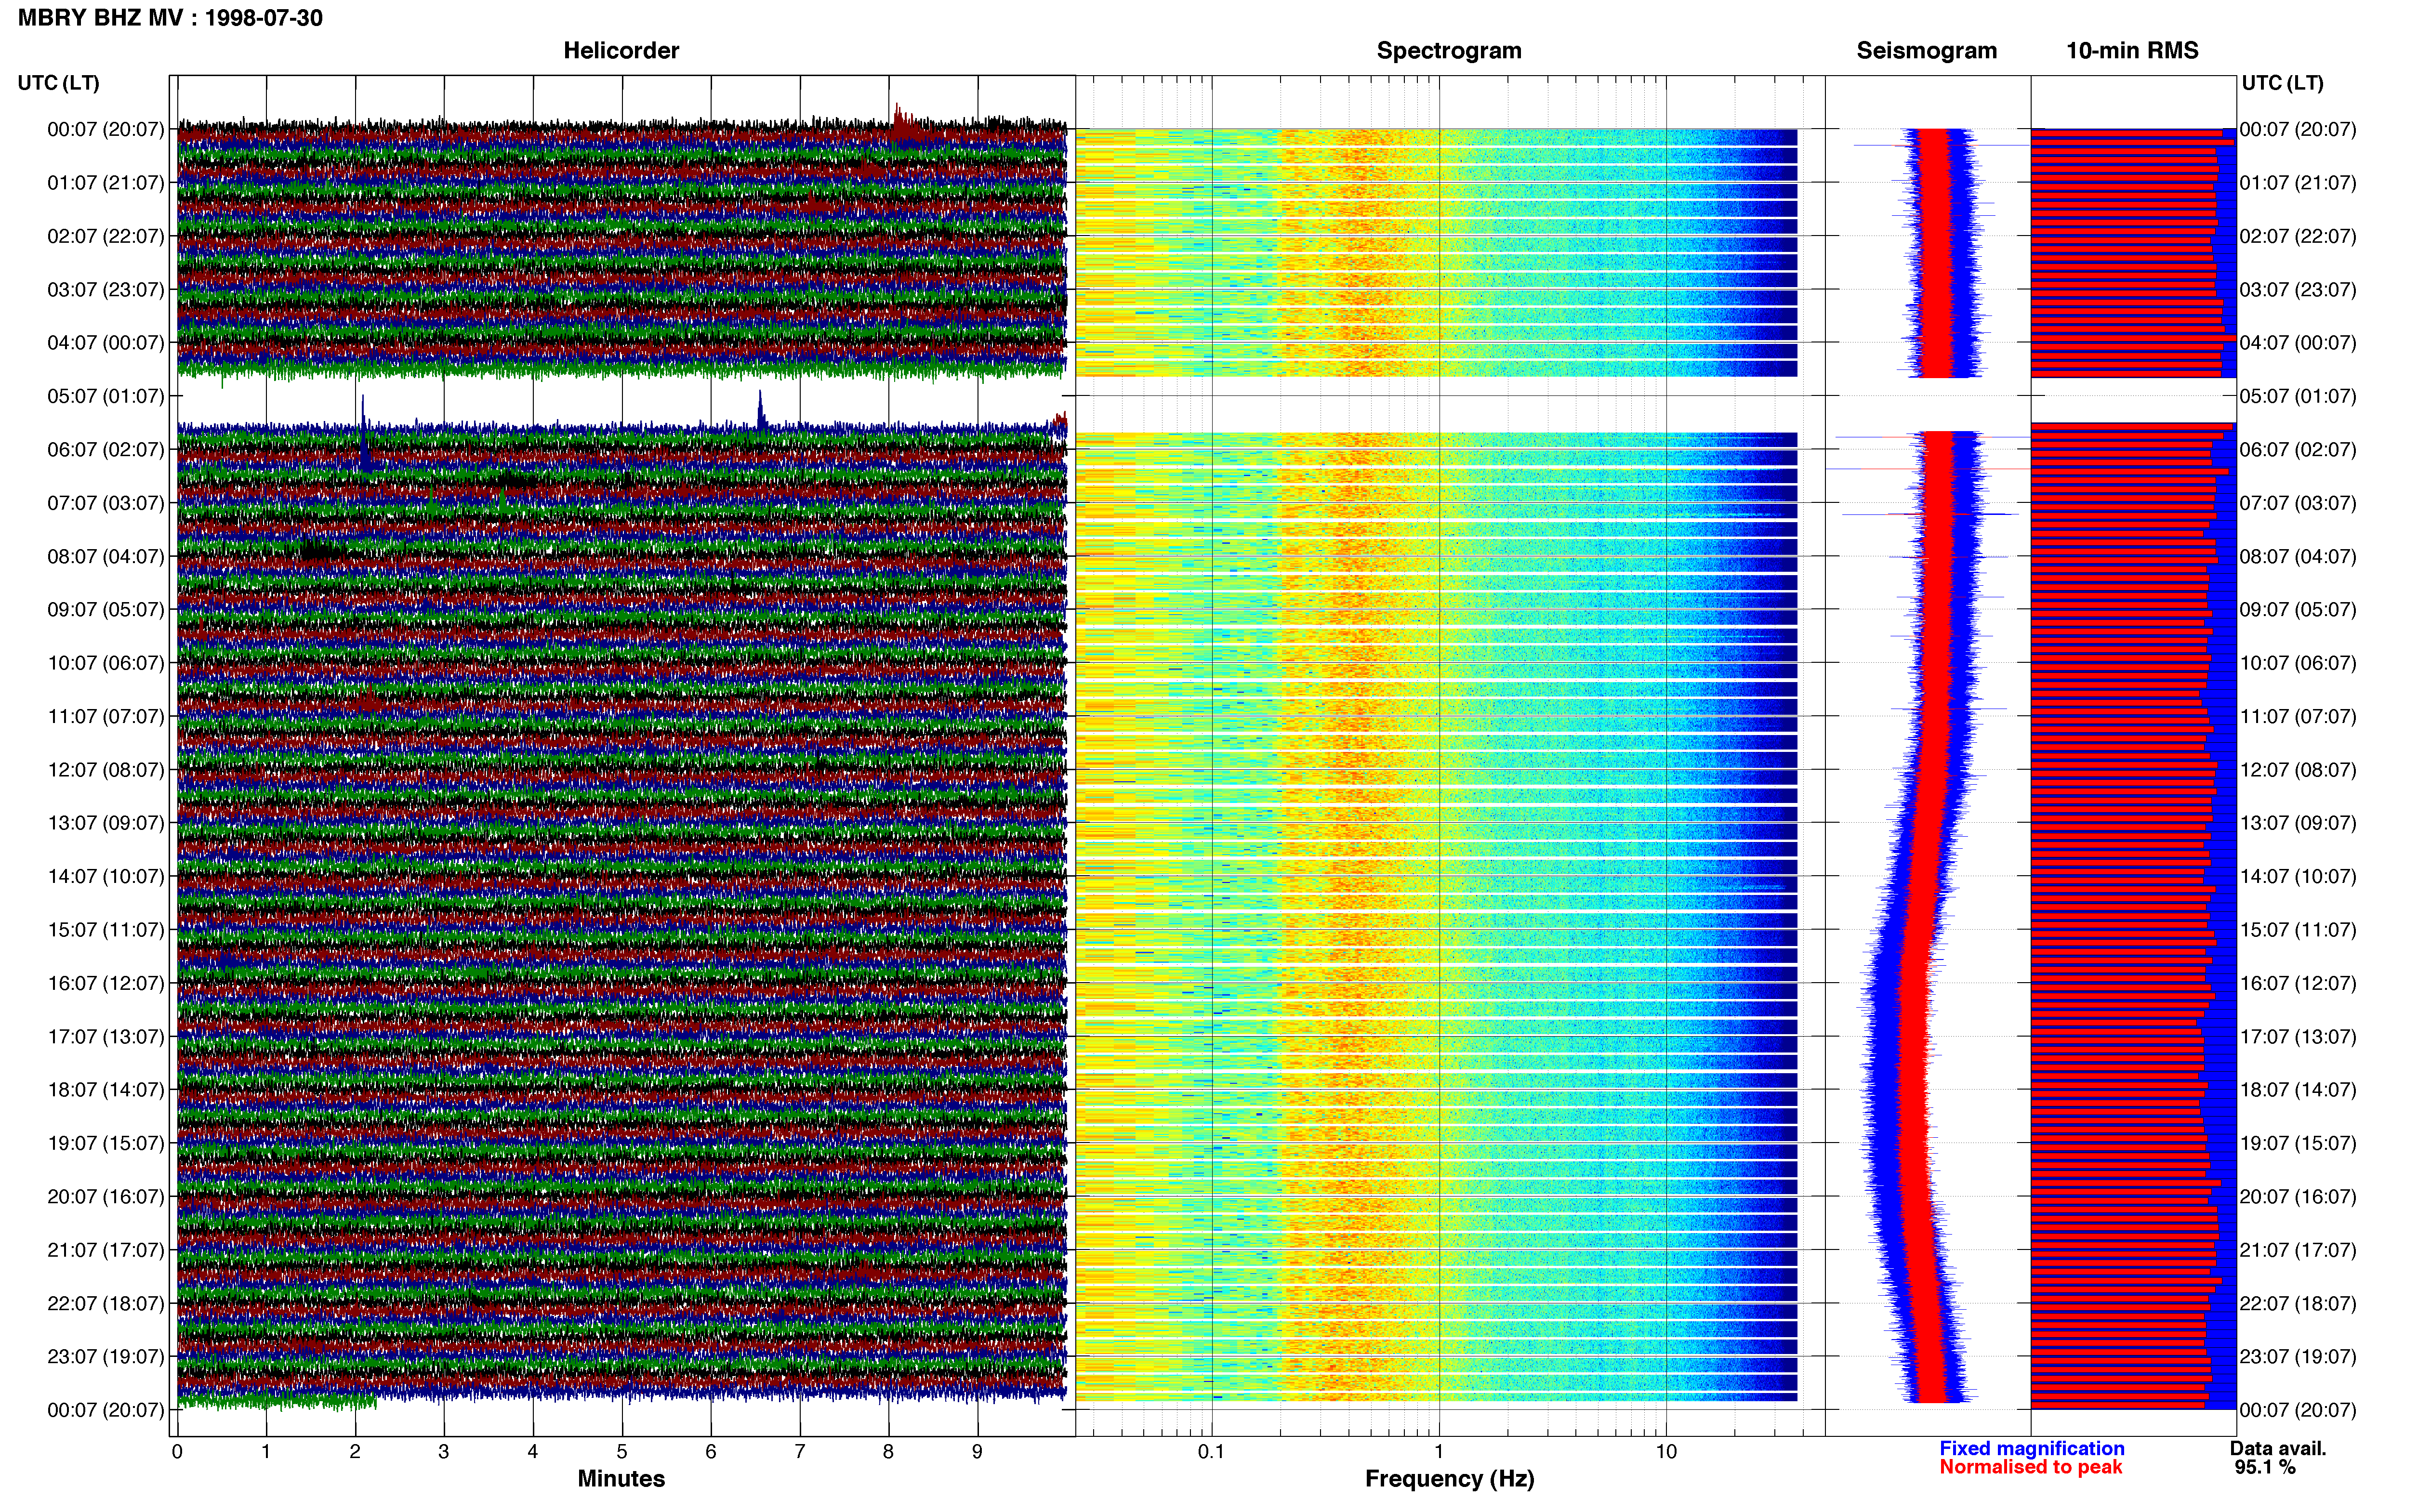Click the '10' frequency tick label
Image resolution: width=2418 pixels, height=1512 pixels.
[1666, 1452]
